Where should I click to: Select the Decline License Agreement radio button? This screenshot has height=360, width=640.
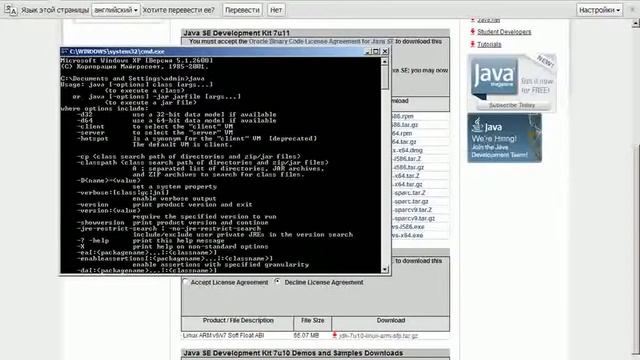tap(278, 282)
